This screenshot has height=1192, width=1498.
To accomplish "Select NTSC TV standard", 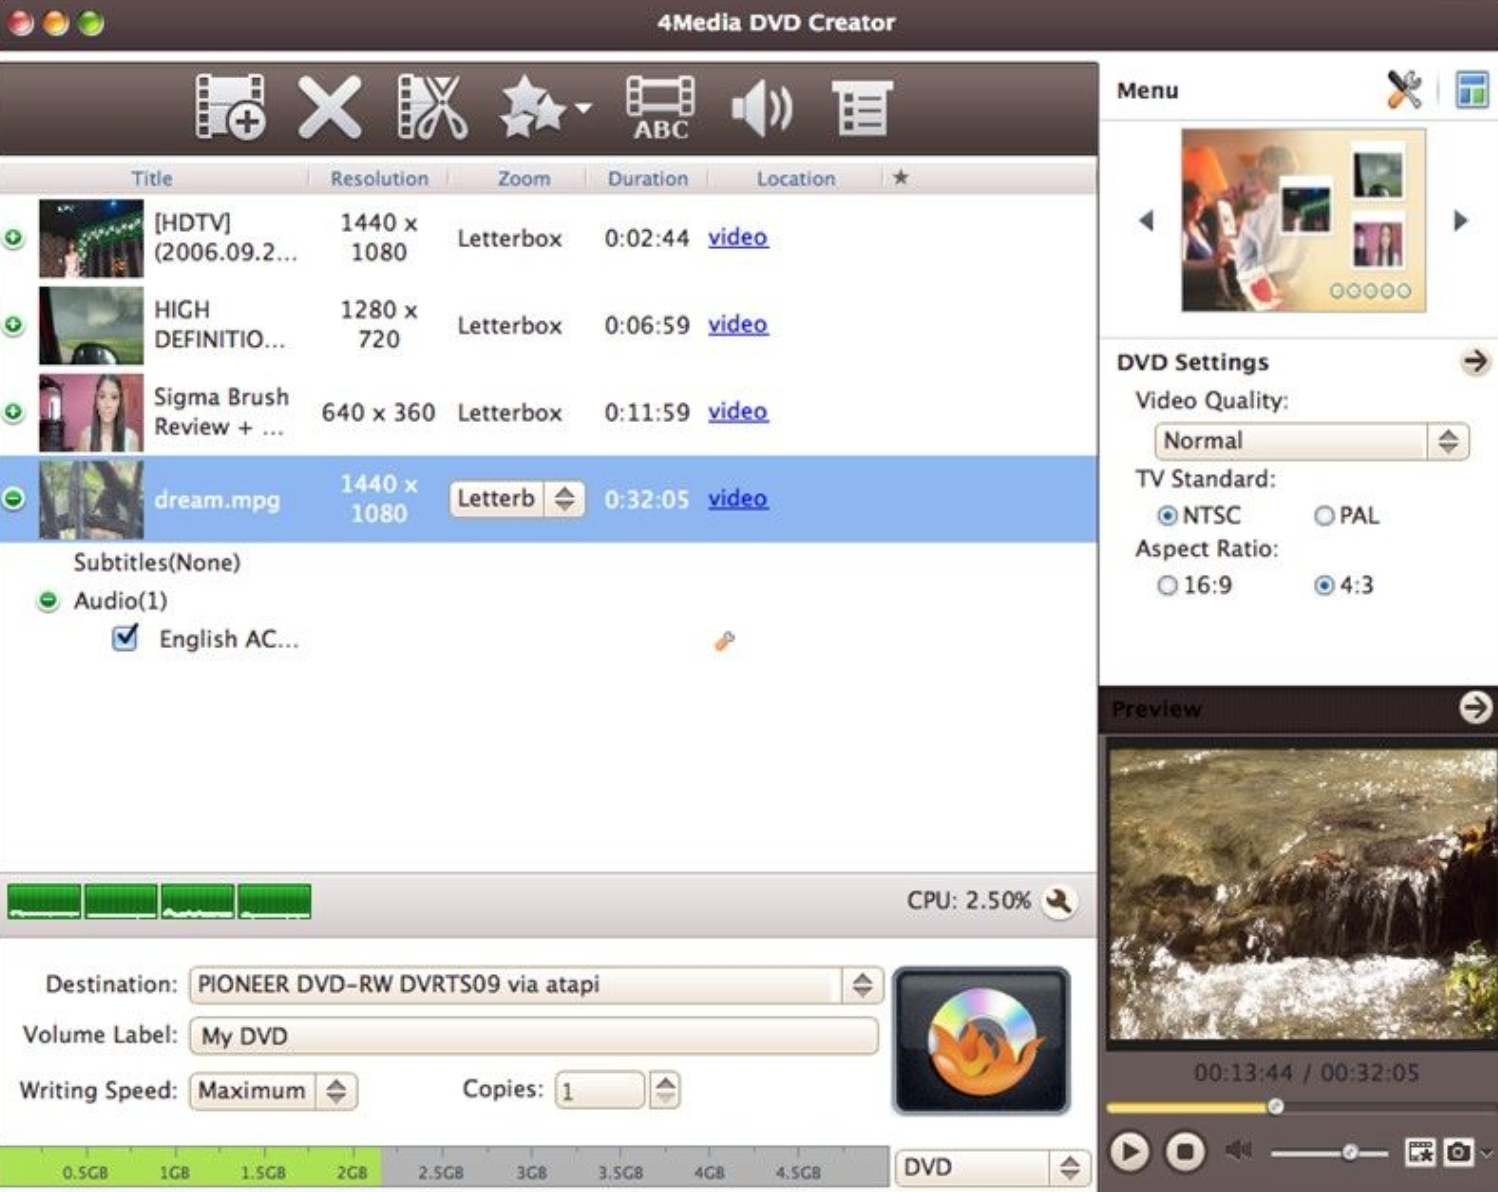I will tap(1167, 516).
